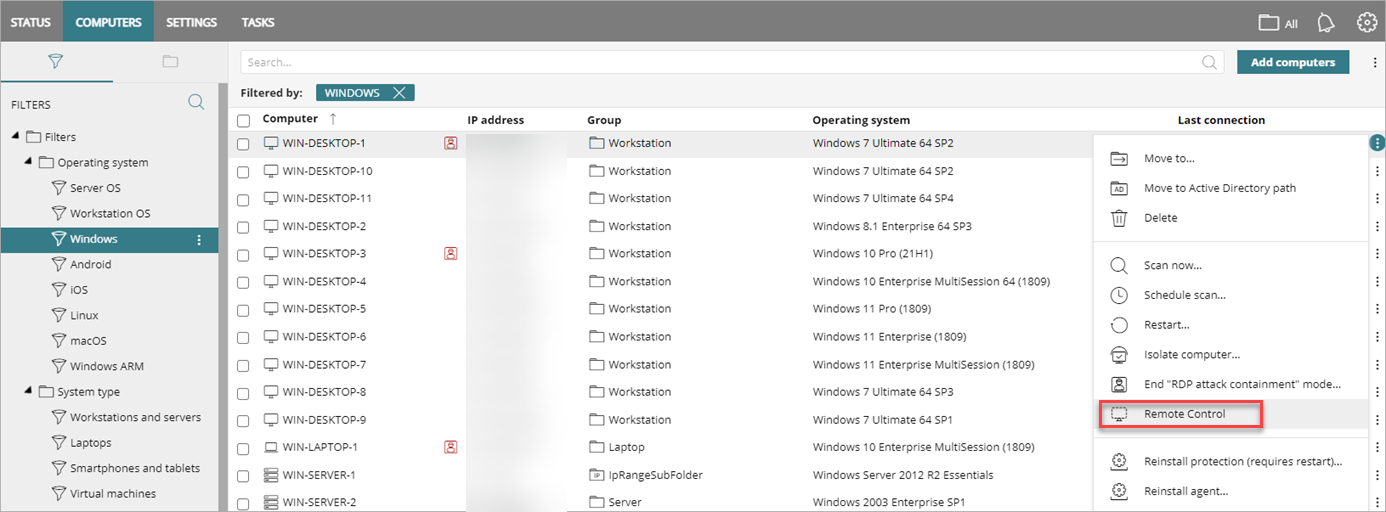1386x512 pixels.
Task: Tick the checkbox for WIN-DESKTOP-10
Action: (x=243, y=171)
